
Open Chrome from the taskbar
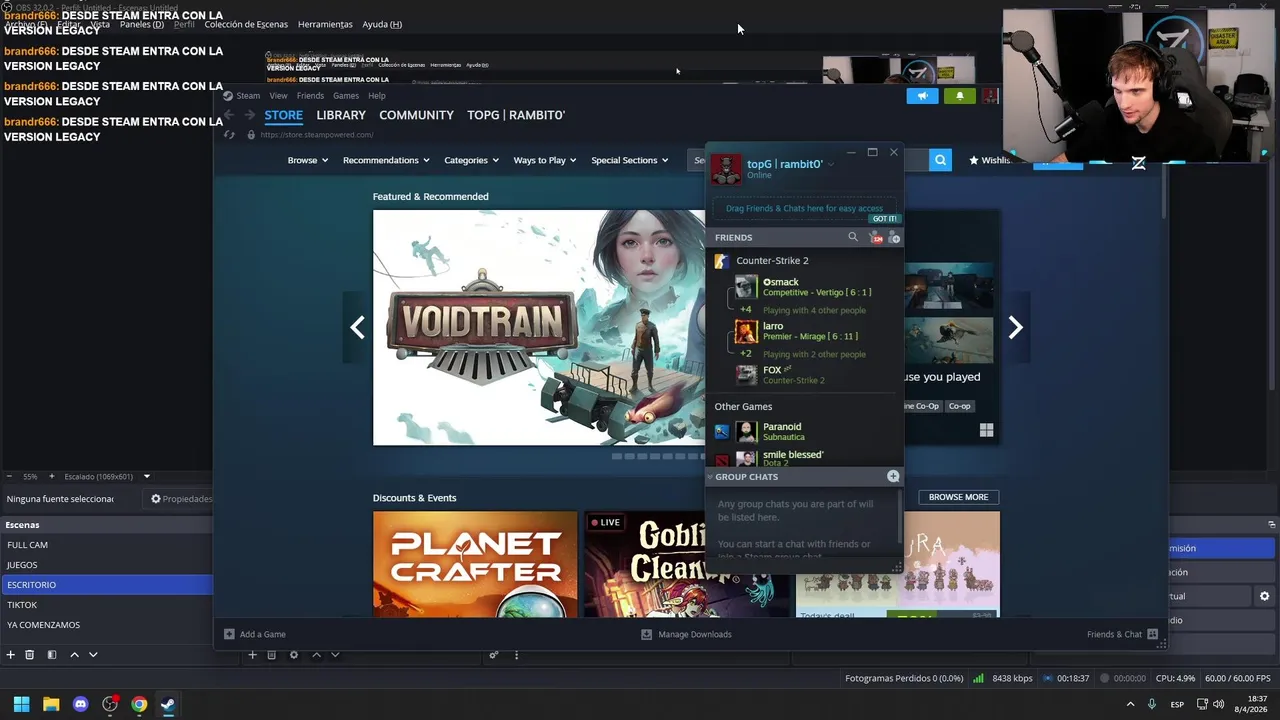139,704
